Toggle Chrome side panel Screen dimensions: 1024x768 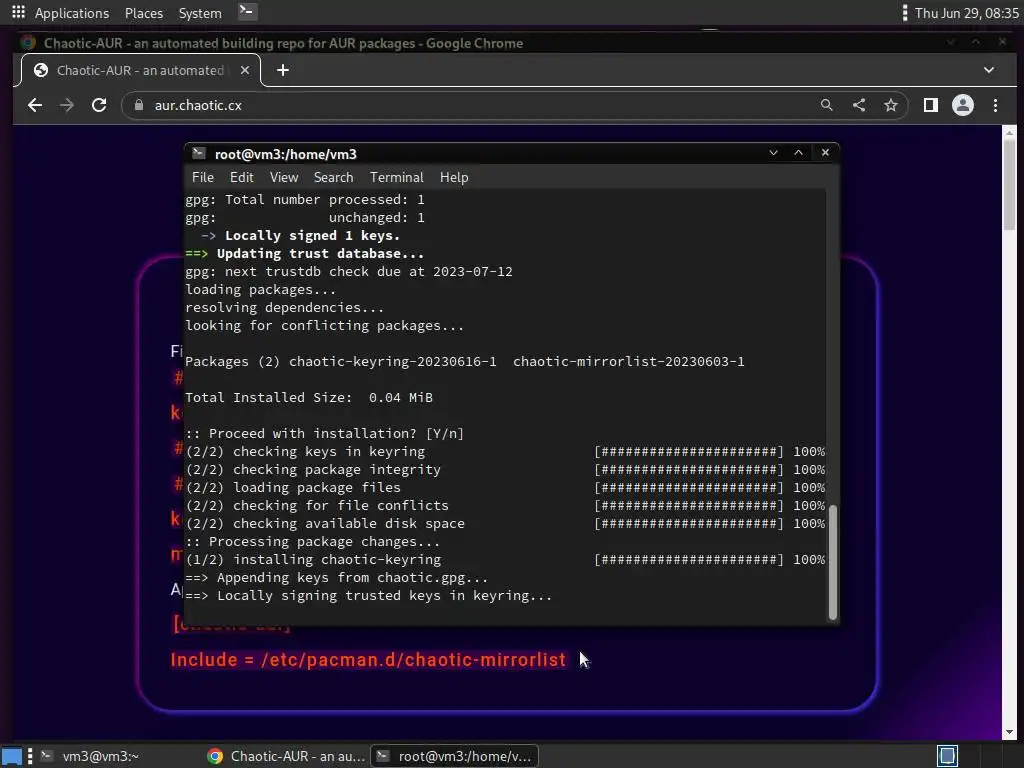click(x=931, y=105)
